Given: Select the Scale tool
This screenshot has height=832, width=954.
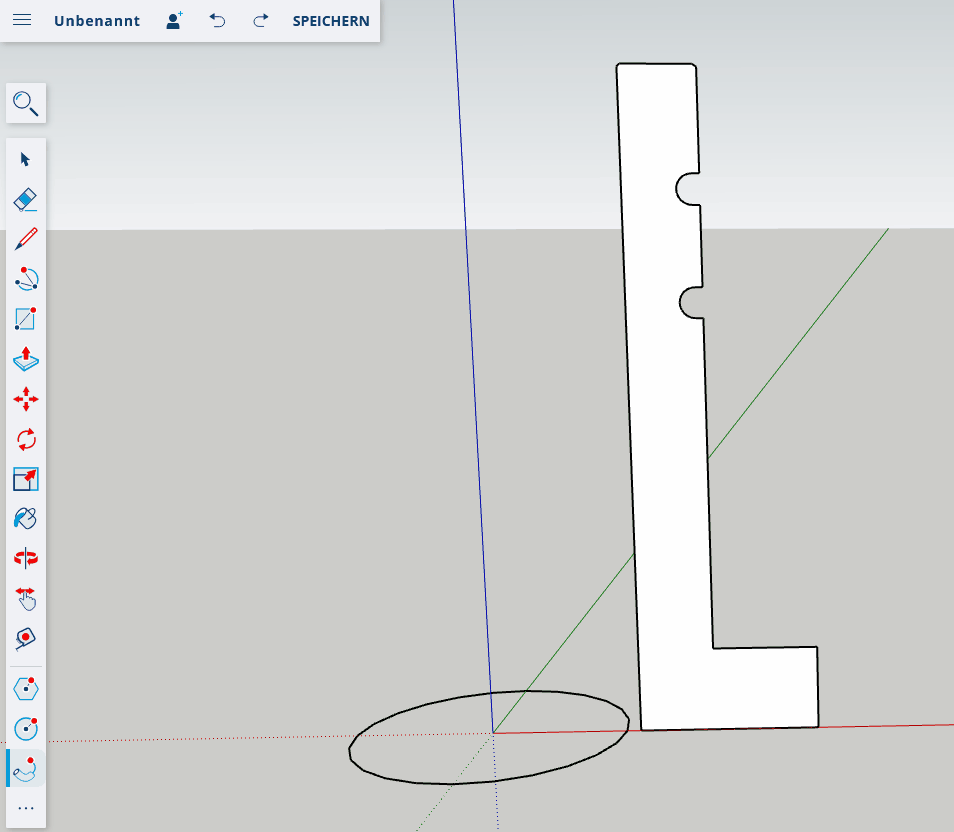Looking at the screenshot, I should pos(26,479).
